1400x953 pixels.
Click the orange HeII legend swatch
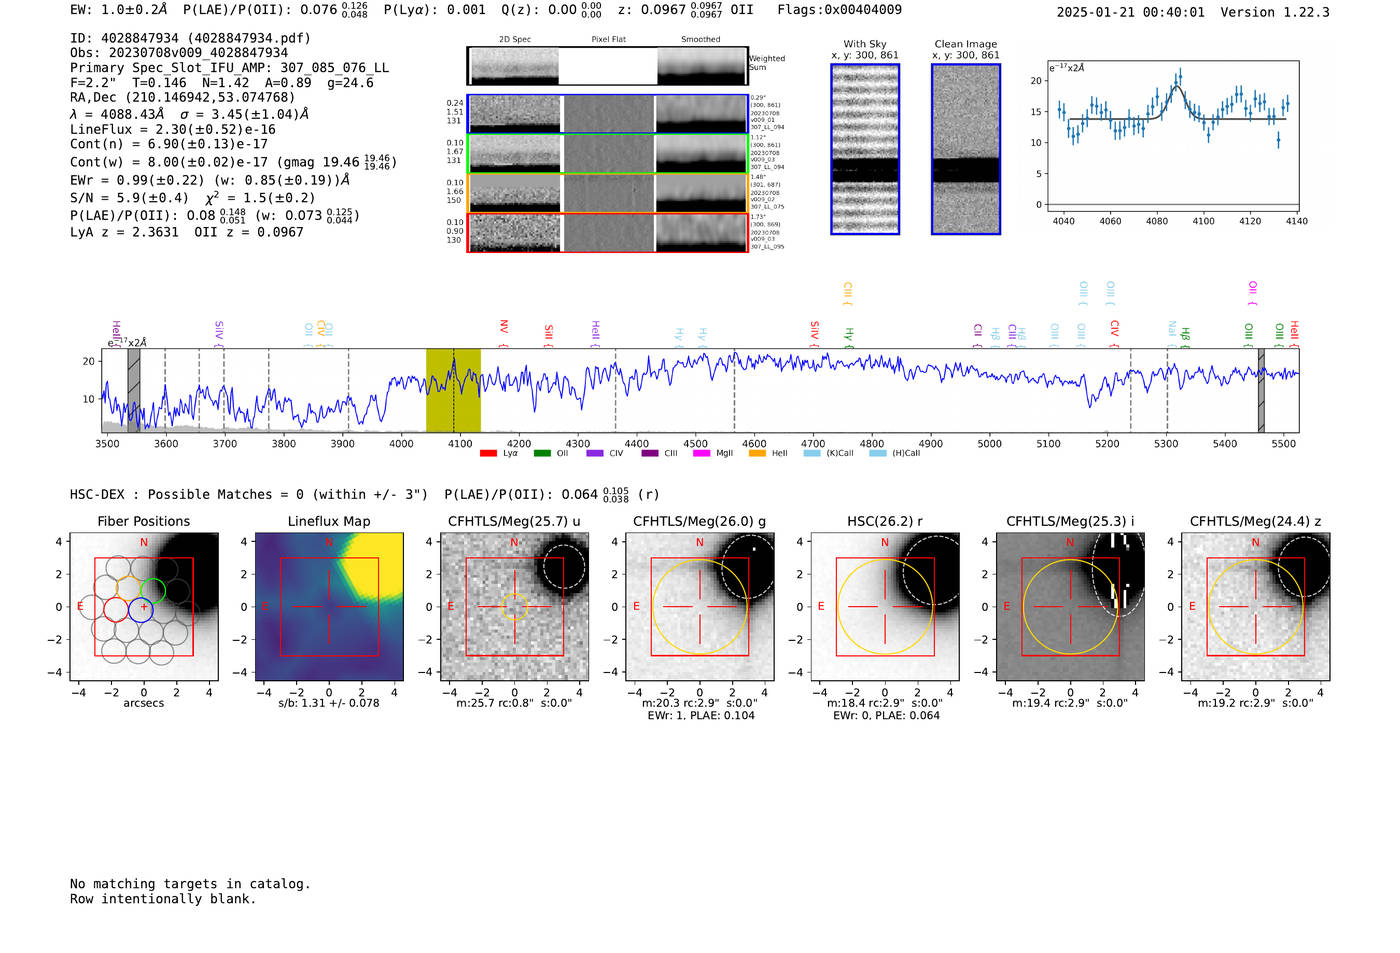[757, 453]
